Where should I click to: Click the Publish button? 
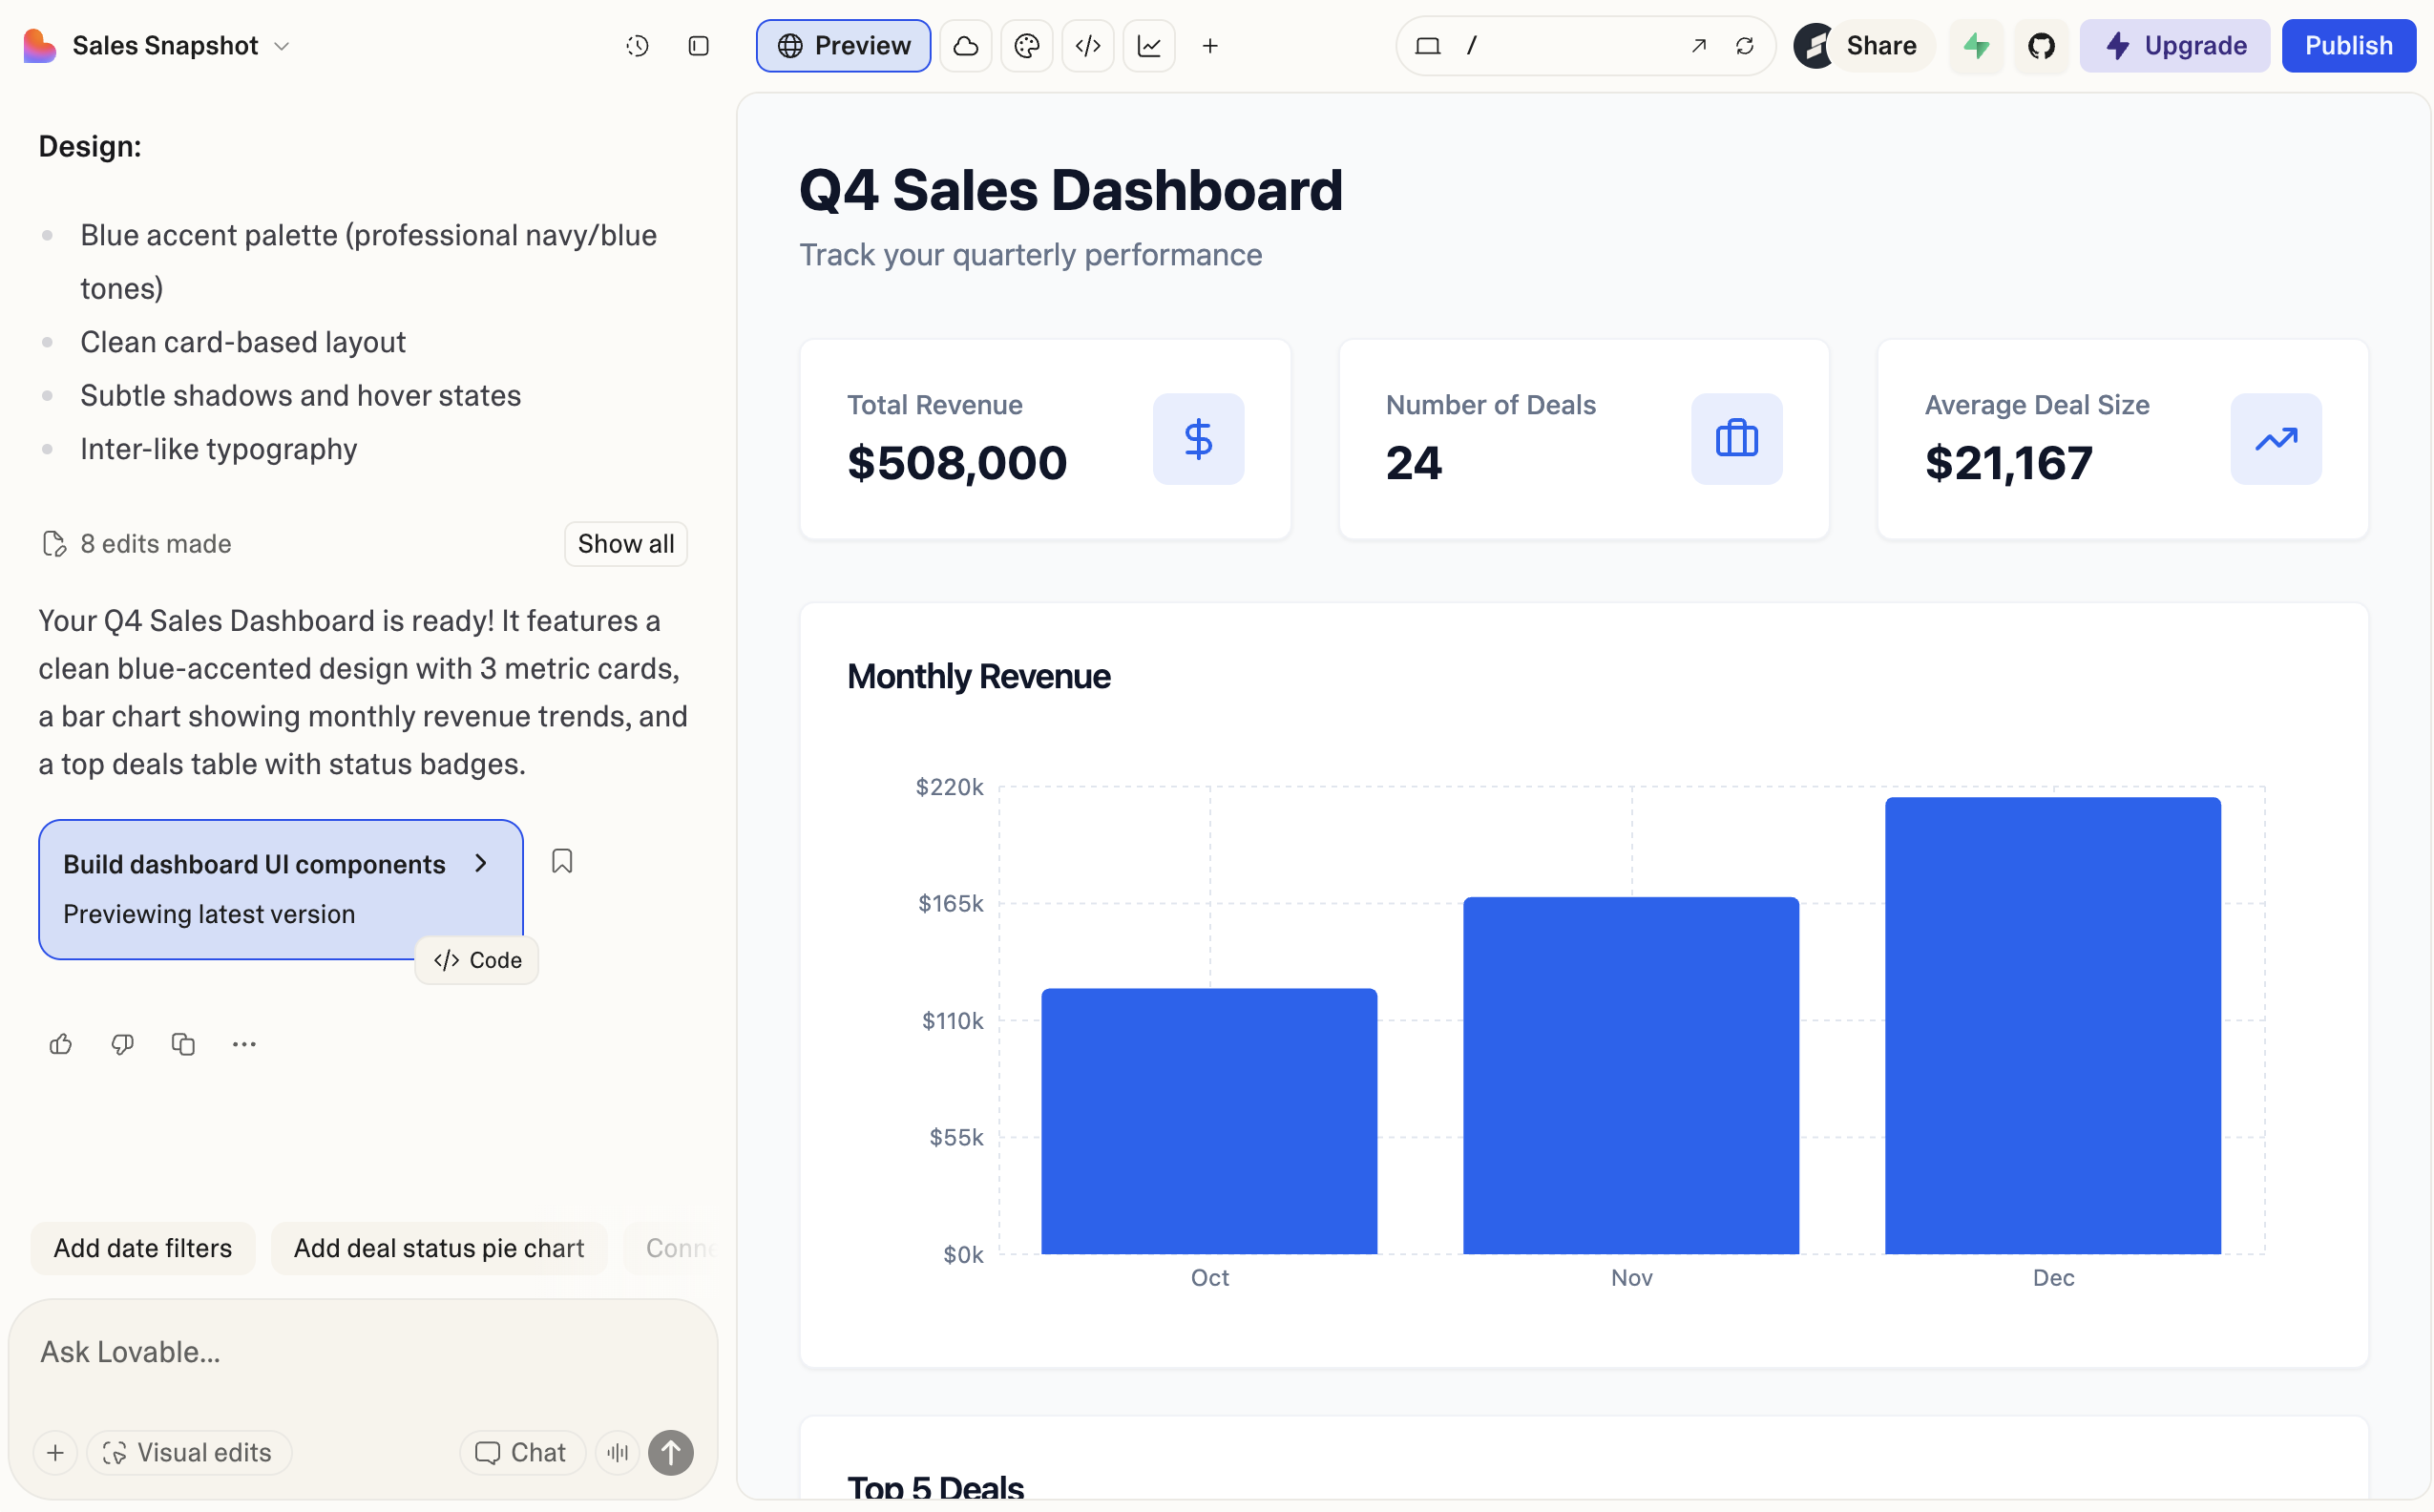[x=2349, y=45]
